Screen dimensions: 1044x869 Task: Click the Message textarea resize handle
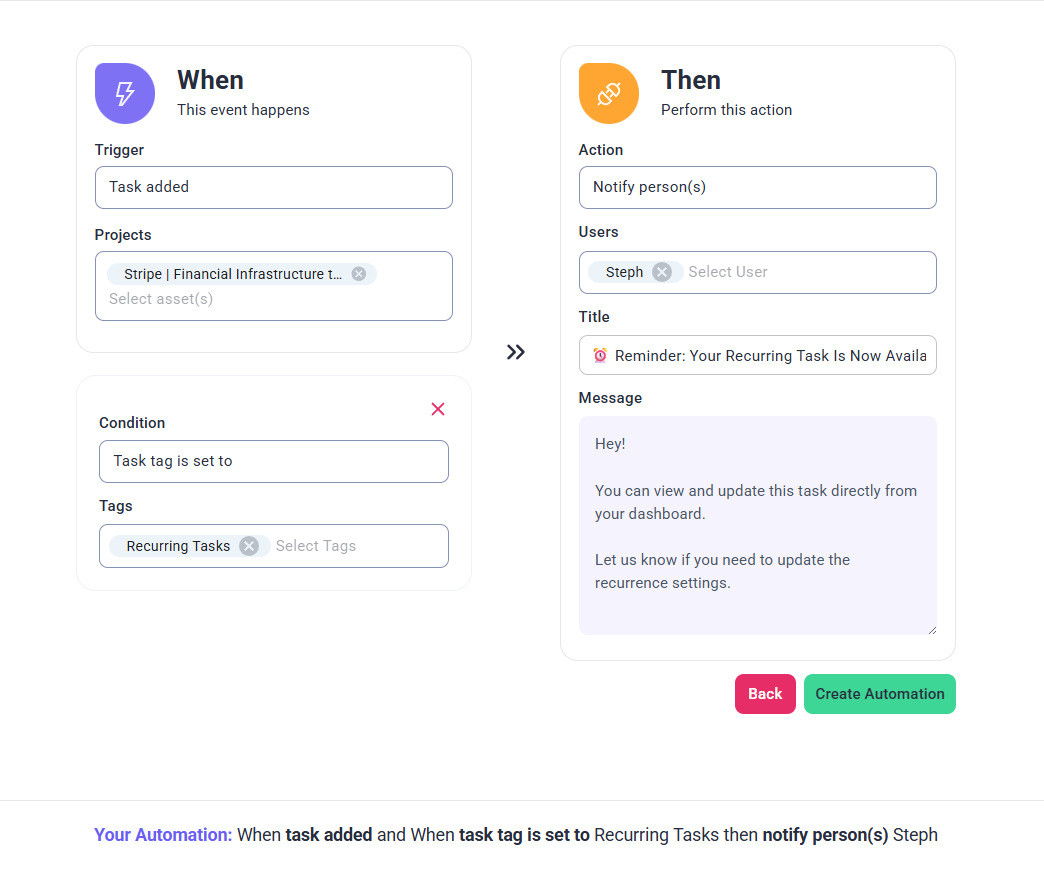tap(932, 630)
